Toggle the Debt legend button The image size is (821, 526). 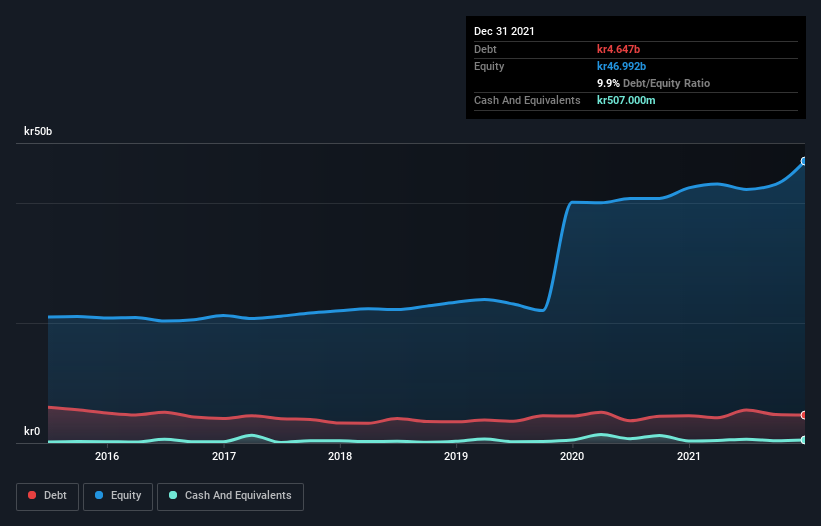[47, 496]
